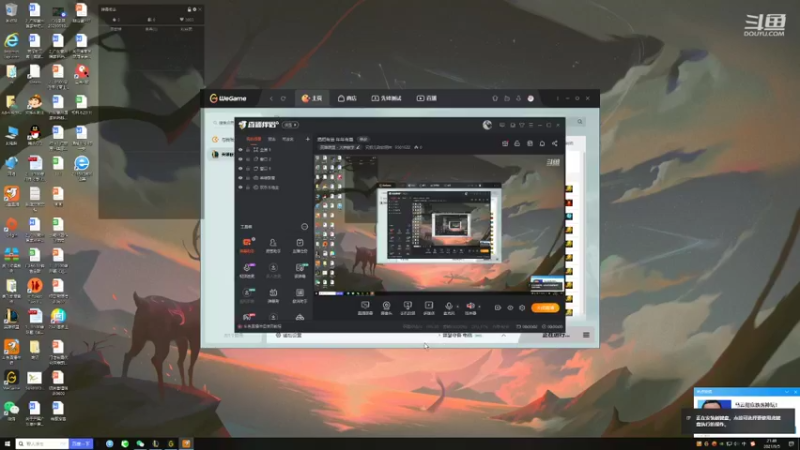Open the dropdown beside the streaming companion logo
The image size is (800, 450).
coord(290,125)
